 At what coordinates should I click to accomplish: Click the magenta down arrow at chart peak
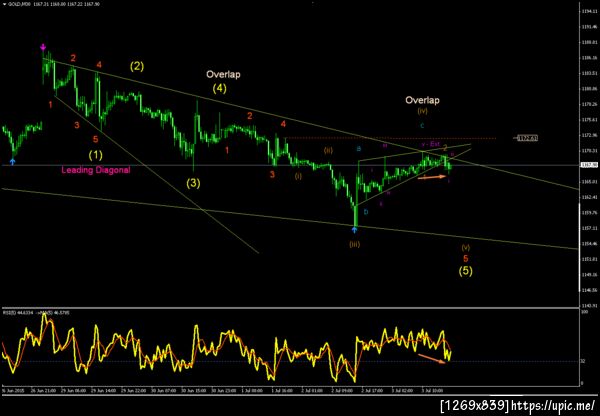[x=43, y=47]
